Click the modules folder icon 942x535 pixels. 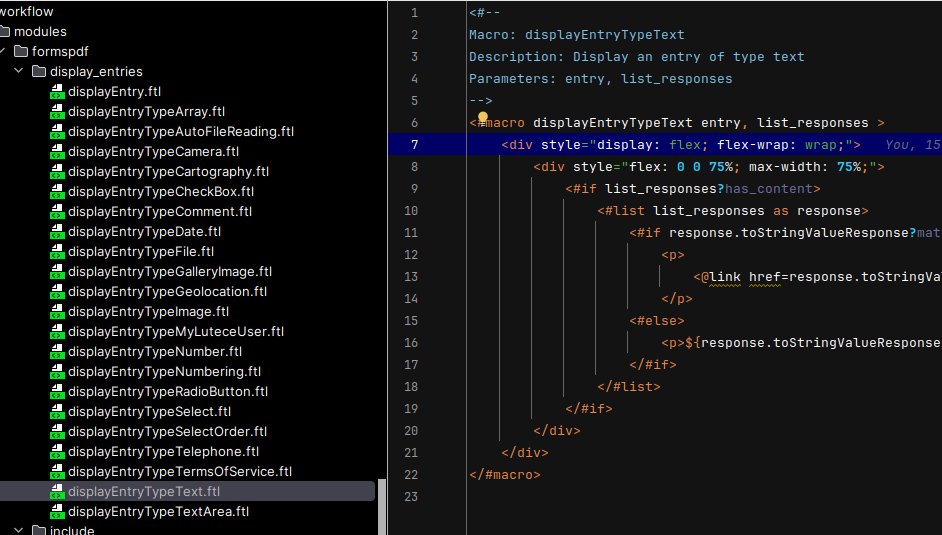click(4, 32)
